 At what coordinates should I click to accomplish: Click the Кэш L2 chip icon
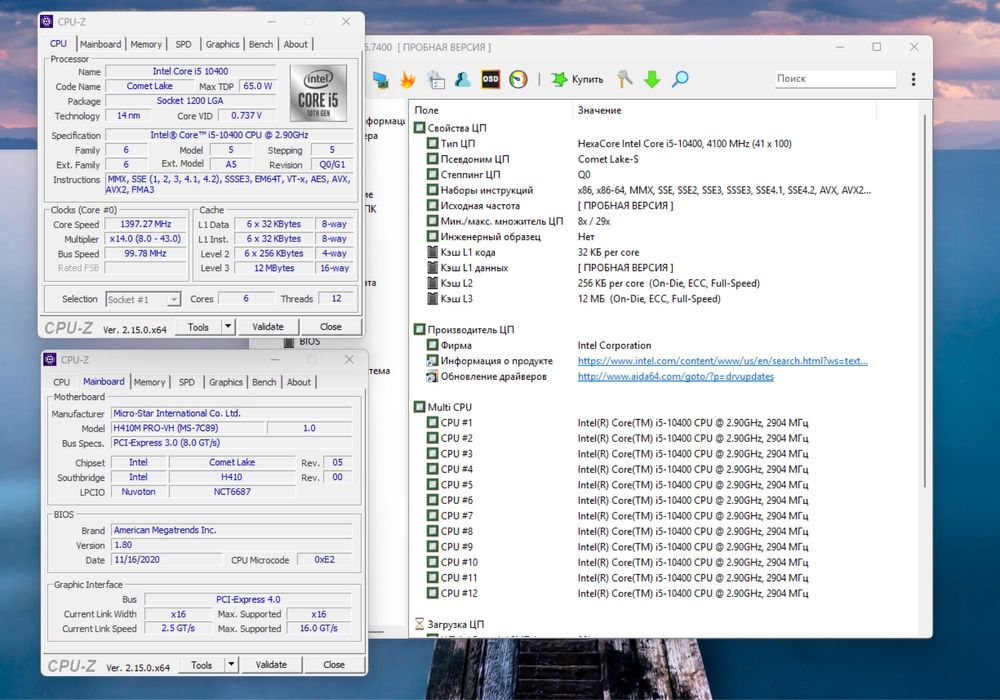432,283
